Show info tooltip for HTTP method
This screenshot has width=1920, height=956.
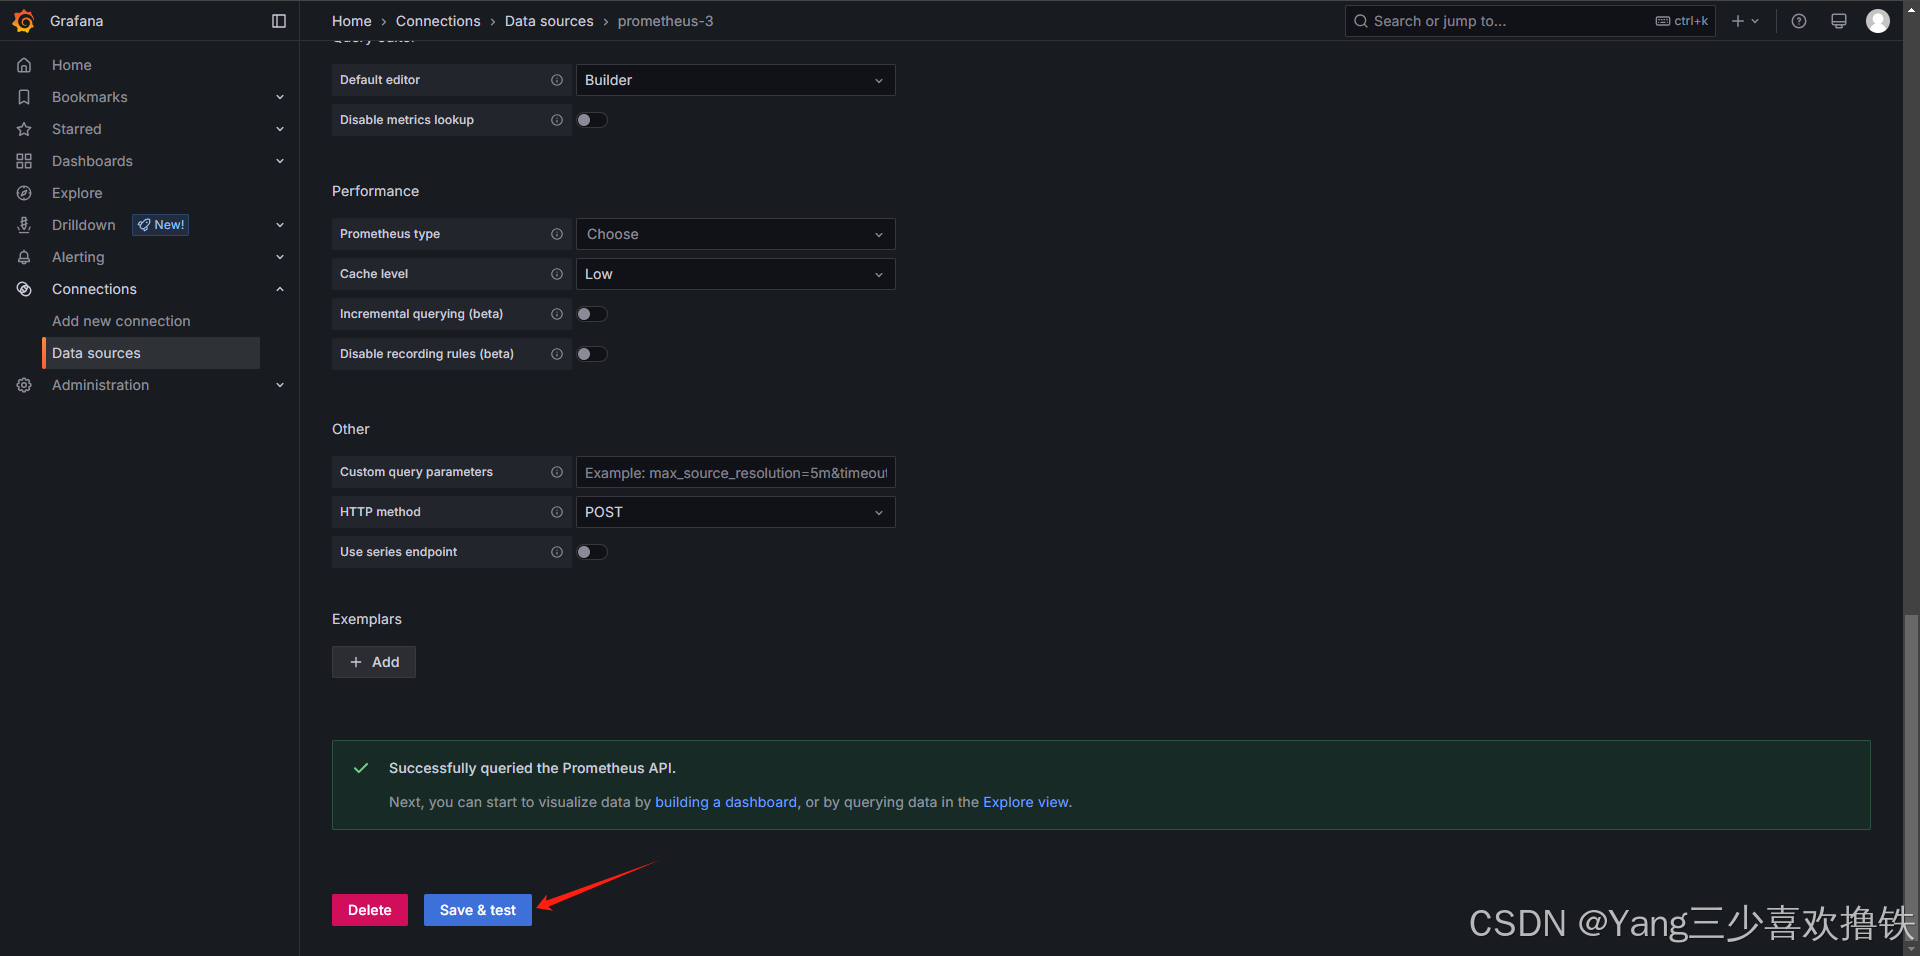(557, 512)
